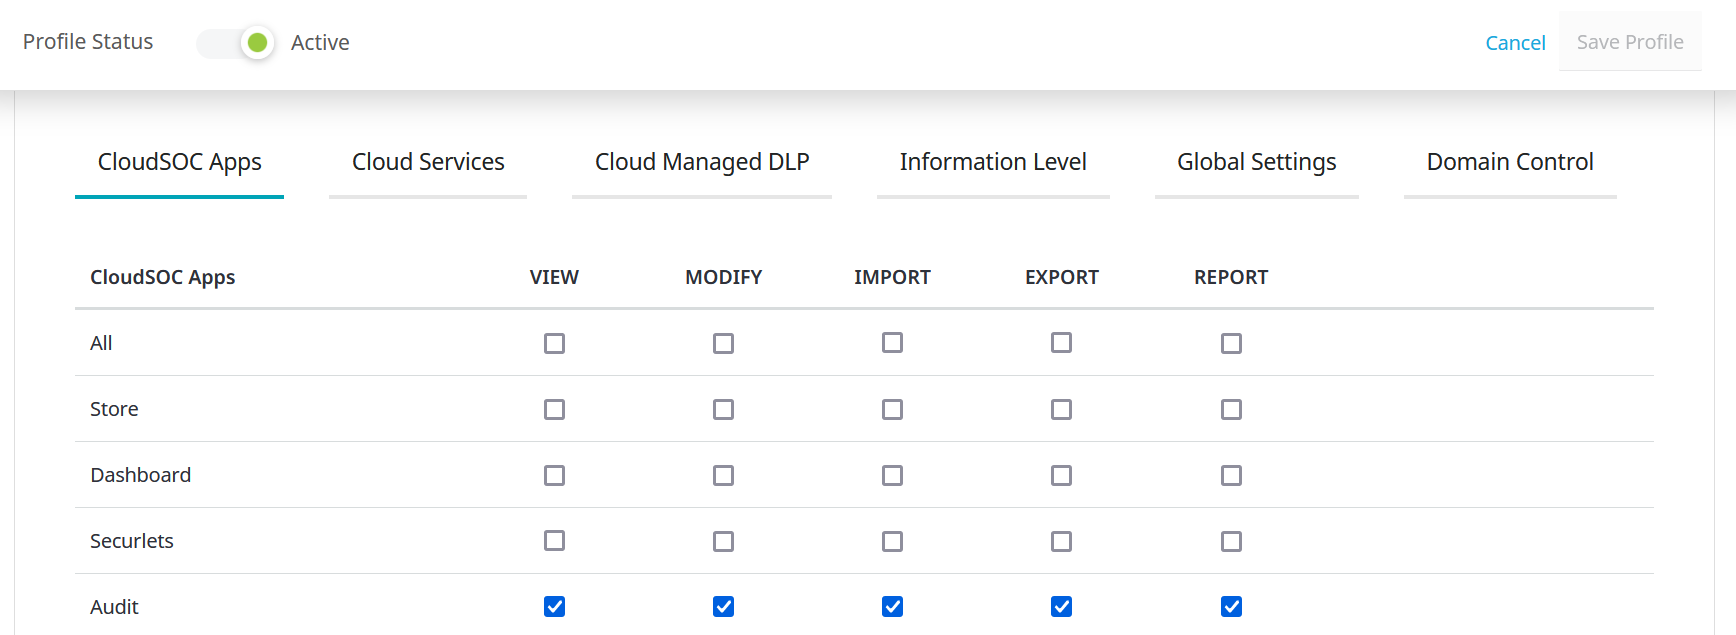The width and height of the screenshot is (1736, 635).
Task: Select the CloudSOC Apps tab
Action: 180,162
